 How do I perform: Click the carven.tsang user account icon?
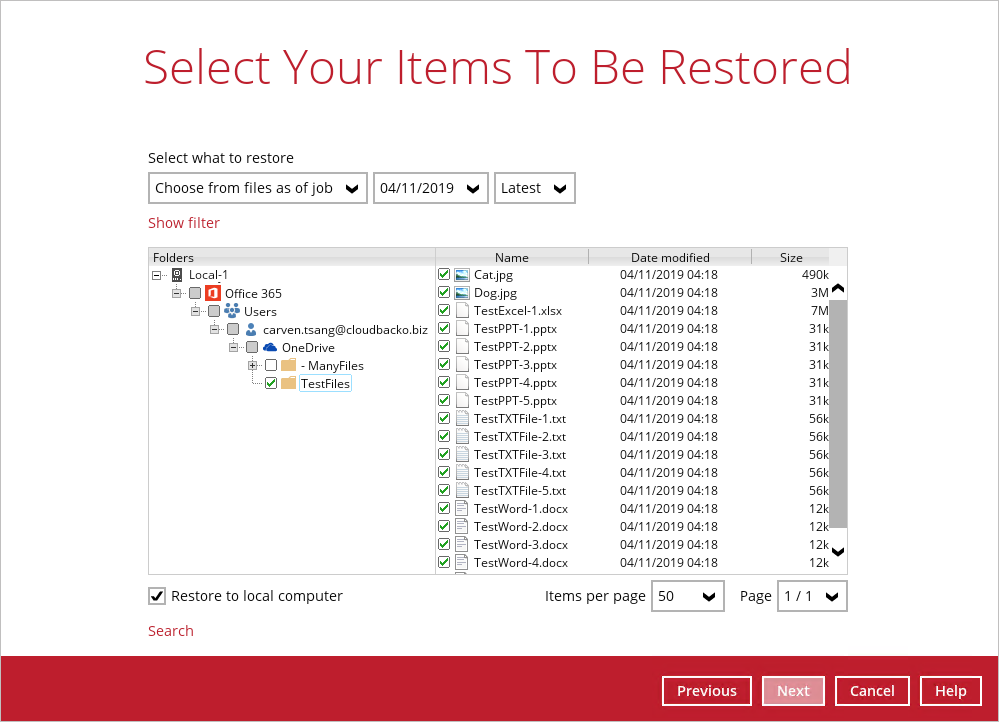251,329
